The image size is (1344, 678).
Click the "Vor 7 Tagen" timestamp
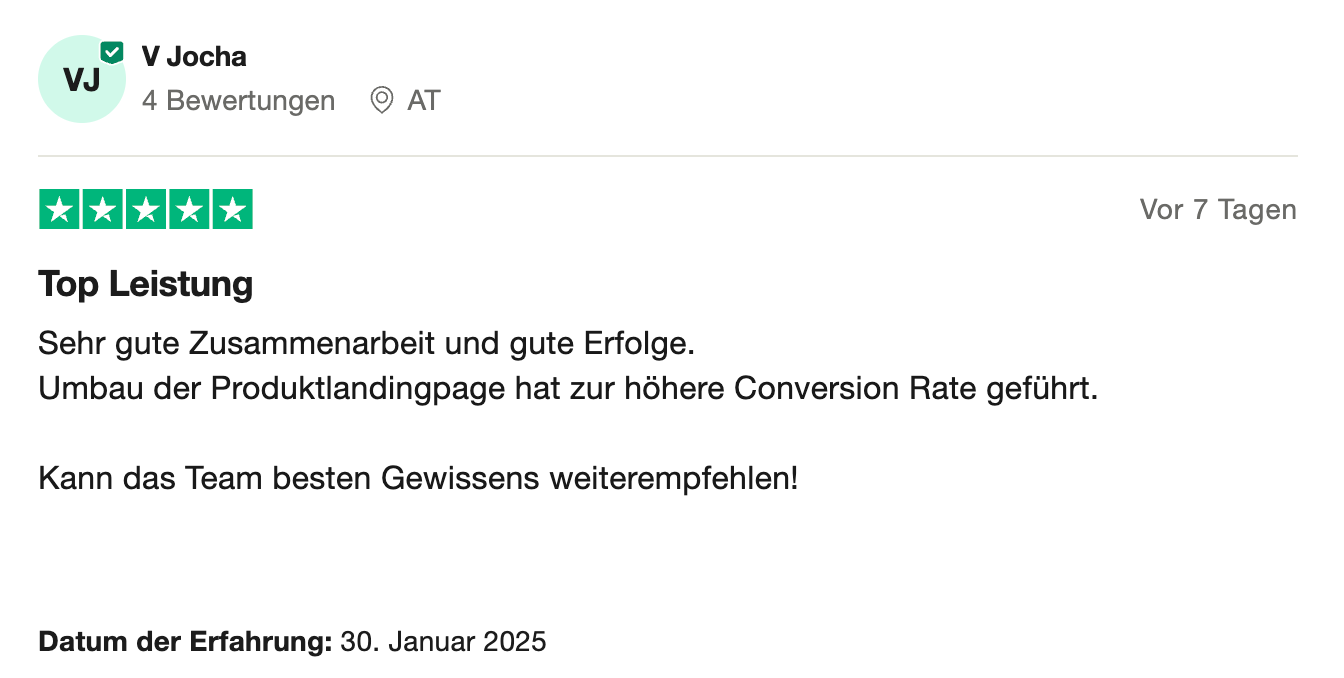point(1217,210)
